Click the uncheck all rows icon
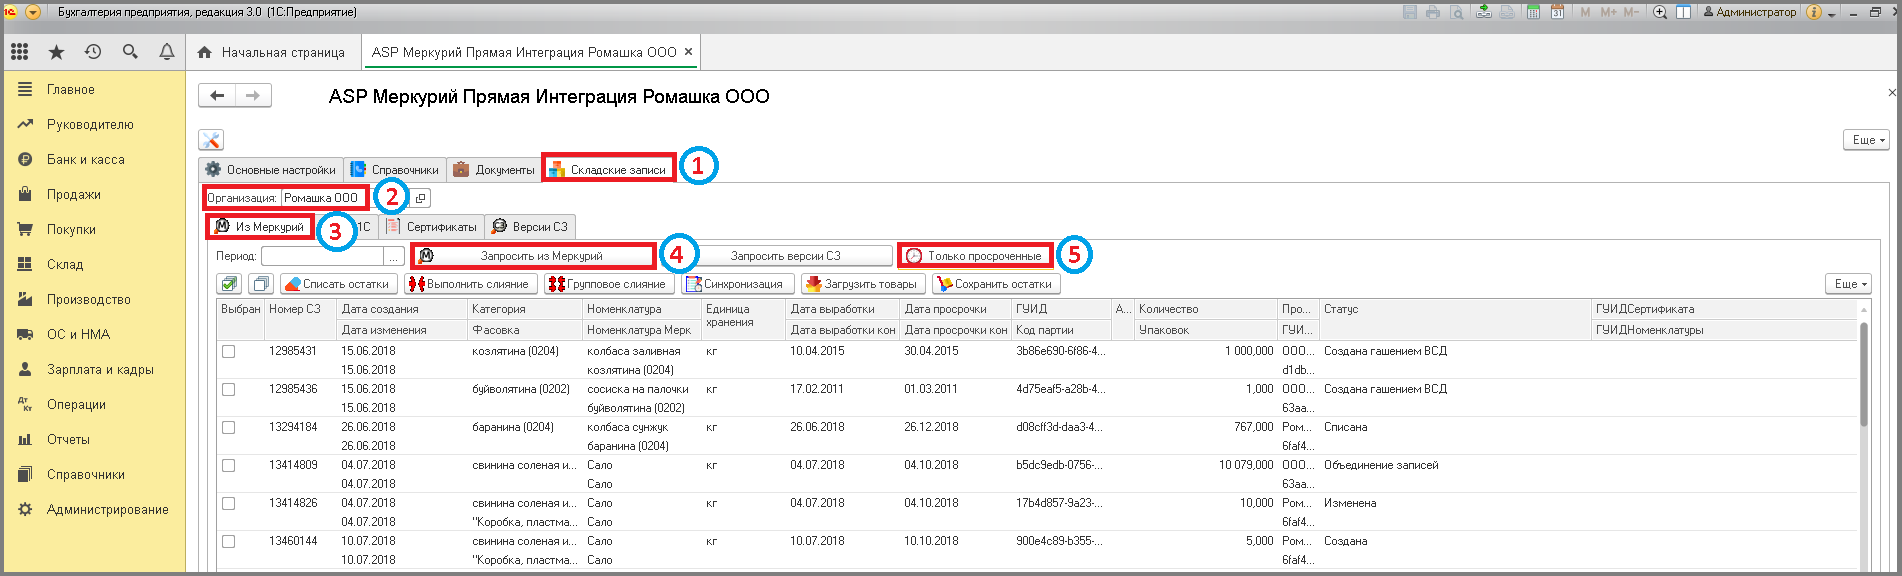This screenshot has height=576, width=1902. tap(260, 284)
